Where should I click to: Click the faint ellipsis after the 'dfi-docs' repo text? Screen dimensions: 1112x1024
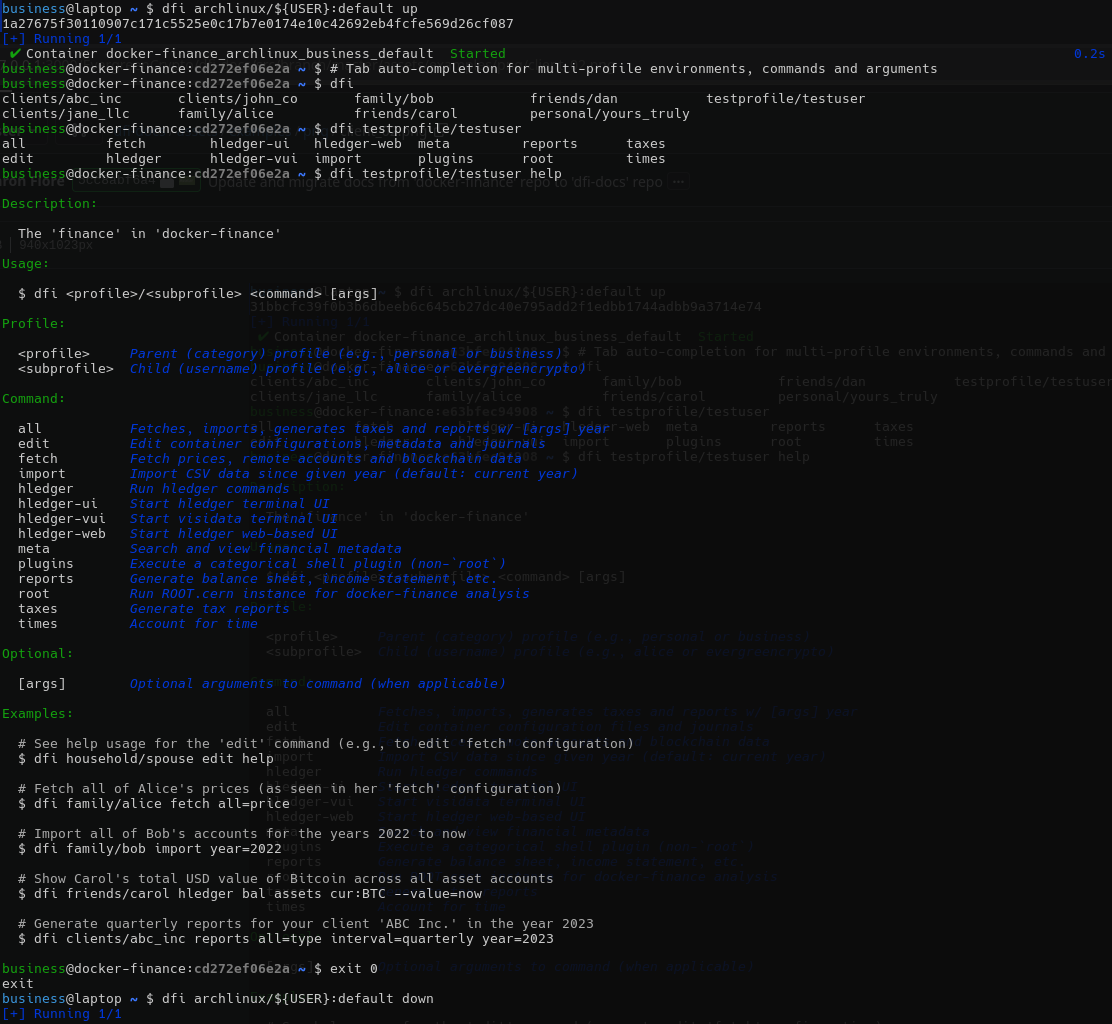click(679, 183)
